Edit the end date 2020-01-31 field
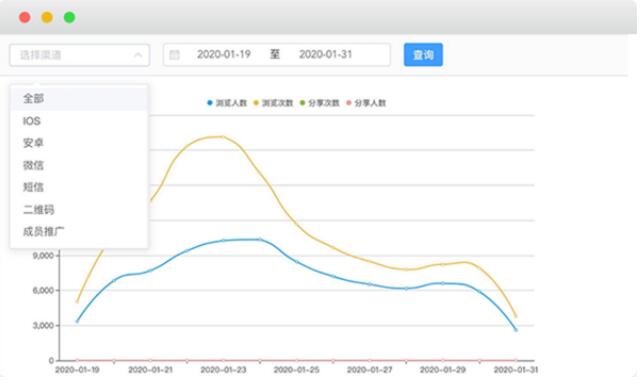643x384 pixels. 326,55
